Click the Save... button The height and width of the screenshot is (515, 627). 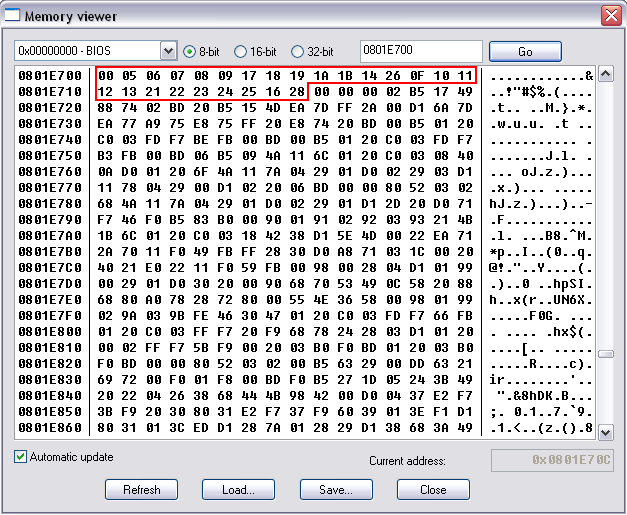coord(335,490)
